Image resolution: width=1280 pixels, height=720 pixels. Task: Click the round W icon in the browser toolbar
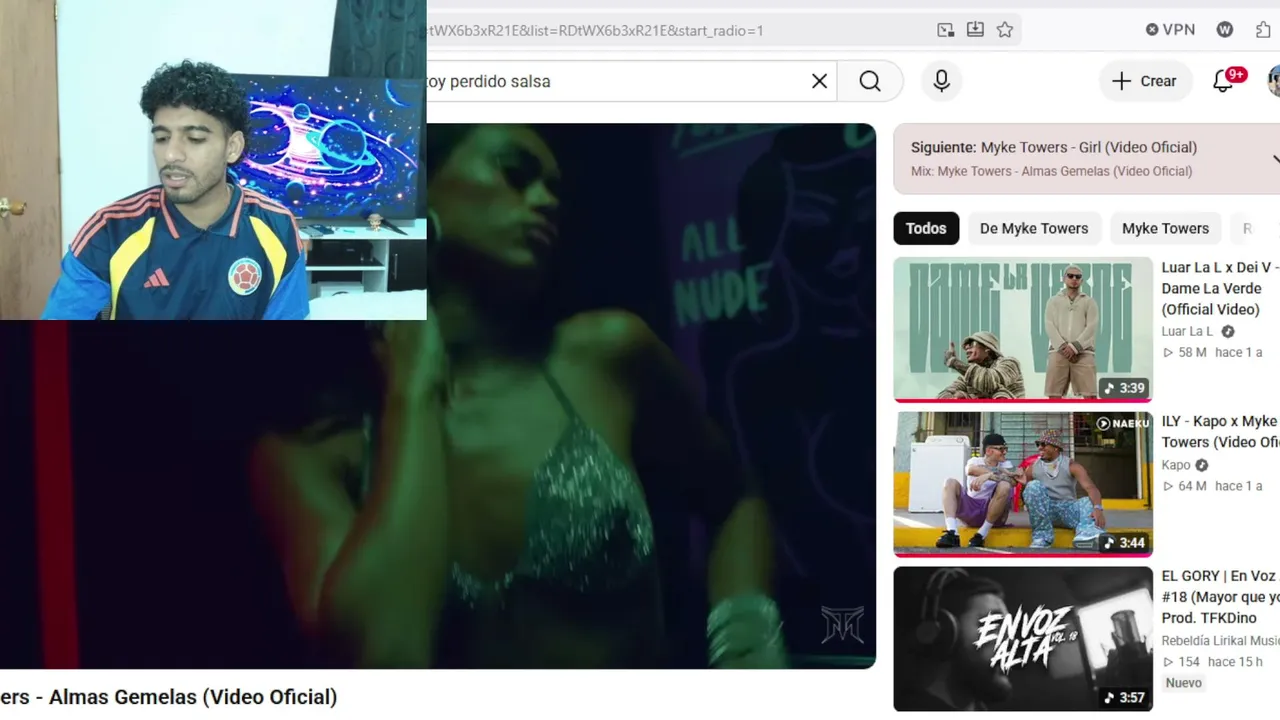(x=1225, y=30)
